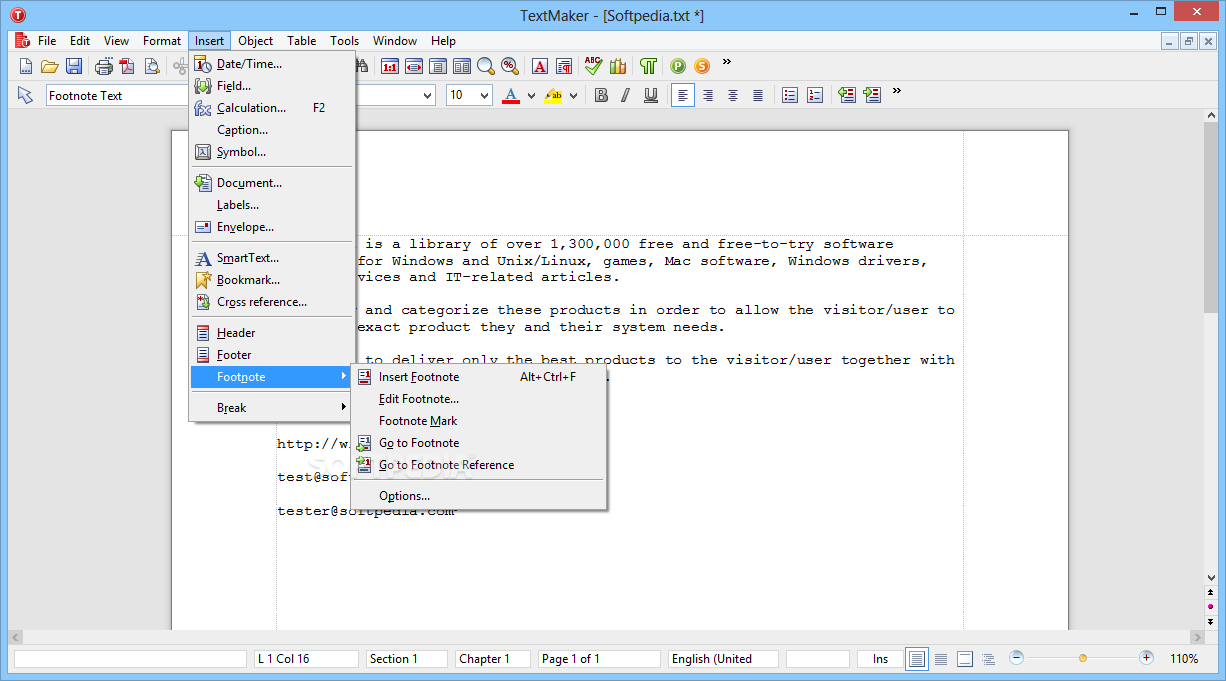This screenshot has width=1226, height=681.
Task: Click the Zoom magnifier toolbar icon
Action: pyautogui.click(x=486, y=67)
